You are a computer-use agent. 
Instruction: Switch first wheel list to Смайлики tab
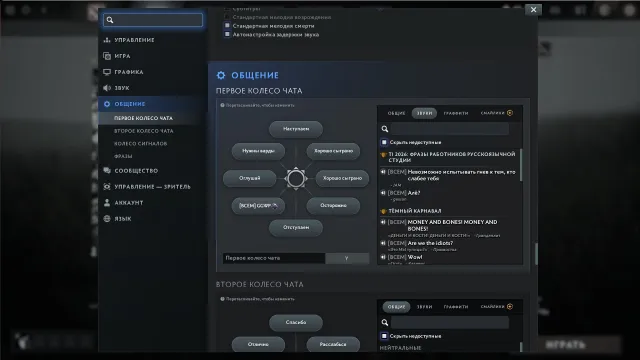tap(493, 113)
